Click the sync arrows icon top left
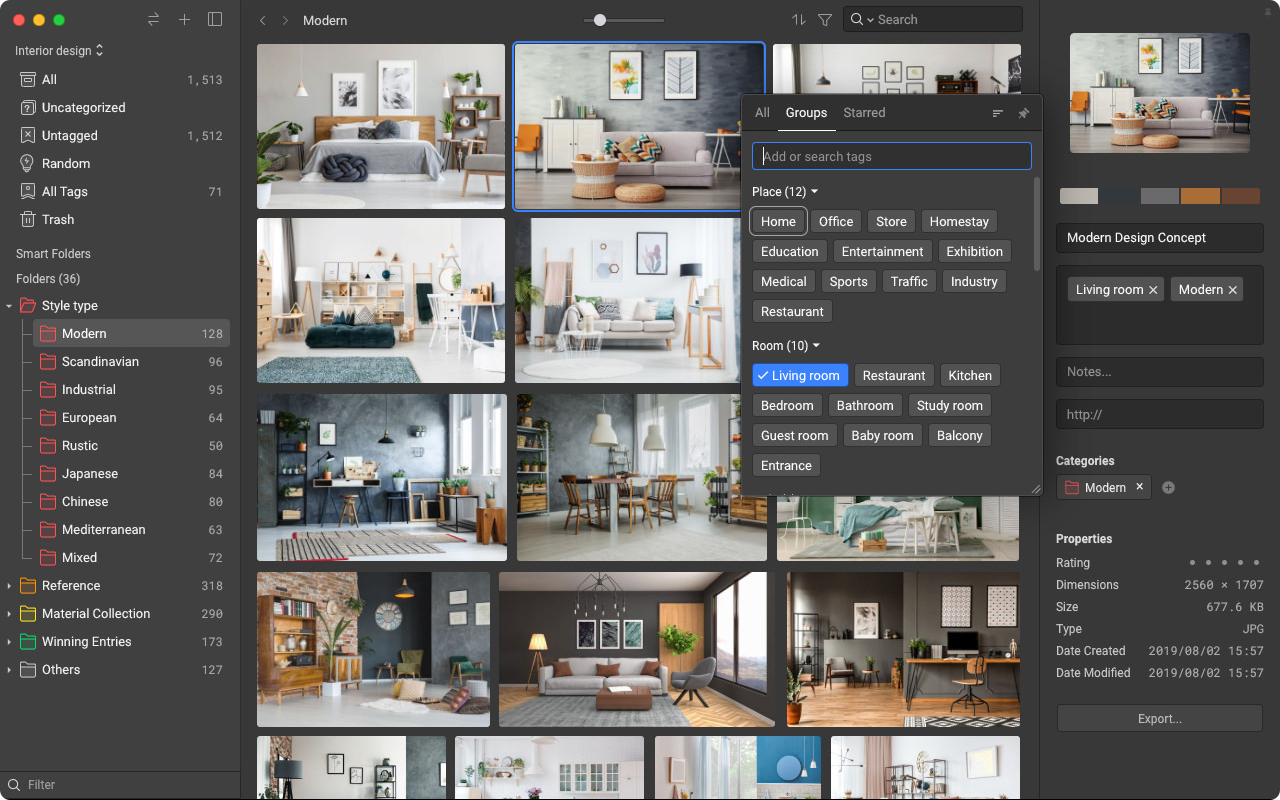Image resolution: width=1280 pixels, height=800 pixels. pos(152,19)
